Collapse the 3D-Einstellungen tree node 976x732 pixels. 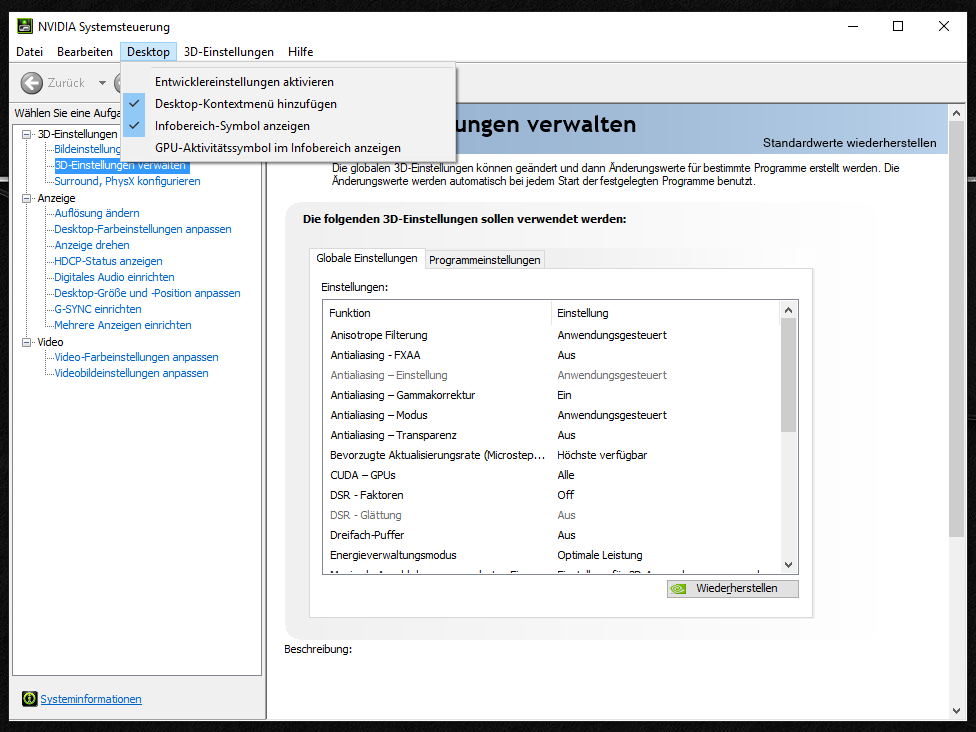click(x=26, y=134)
